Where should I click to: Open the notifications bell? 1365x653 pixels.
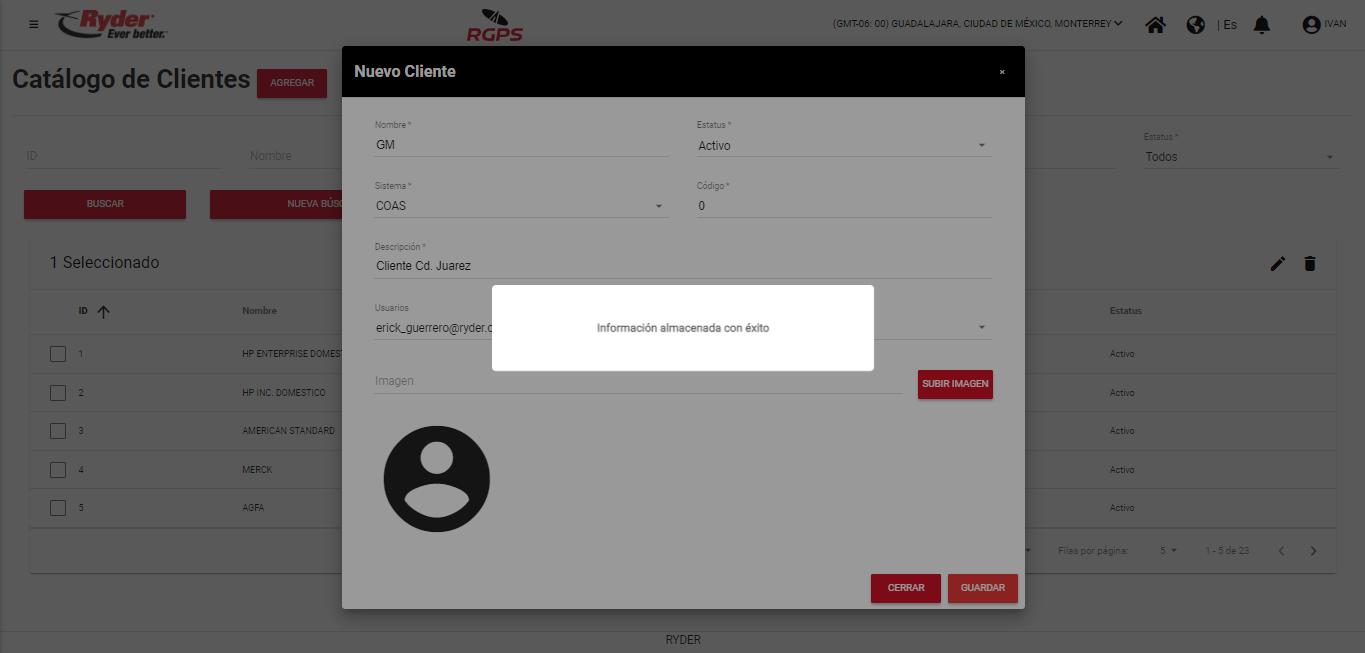[1261, 25]
